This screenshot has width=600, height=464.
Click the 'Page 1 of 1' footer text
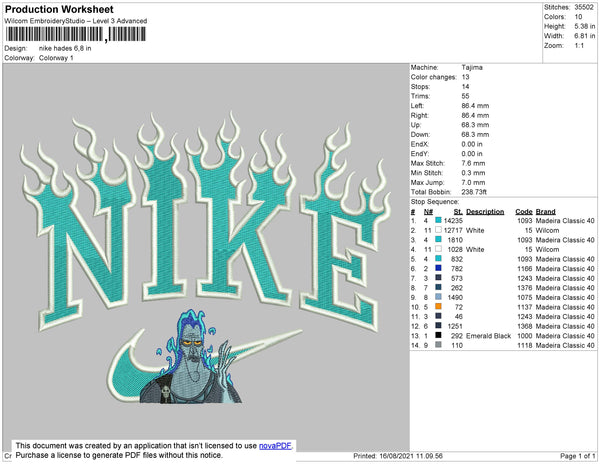click(577, 456)
